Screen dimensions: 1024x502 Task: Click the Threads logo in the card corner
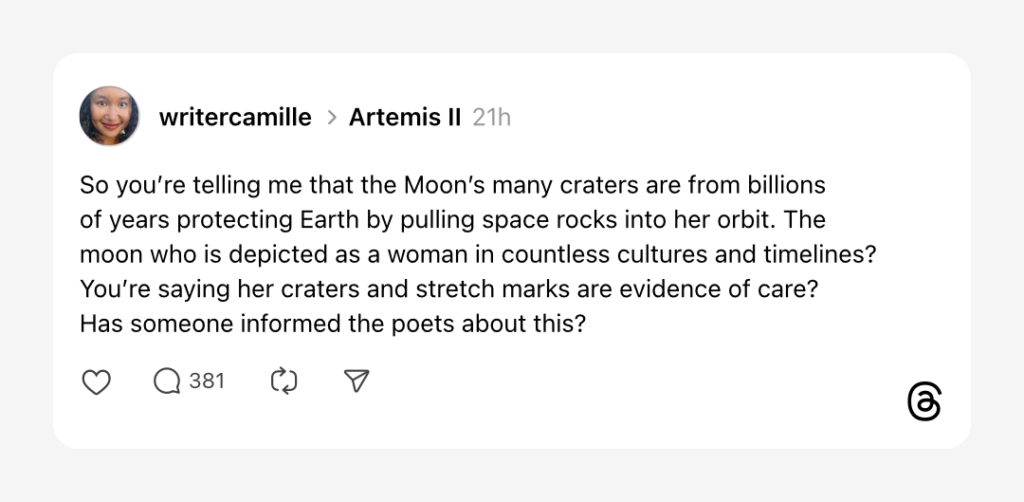(x=924, y=401)
